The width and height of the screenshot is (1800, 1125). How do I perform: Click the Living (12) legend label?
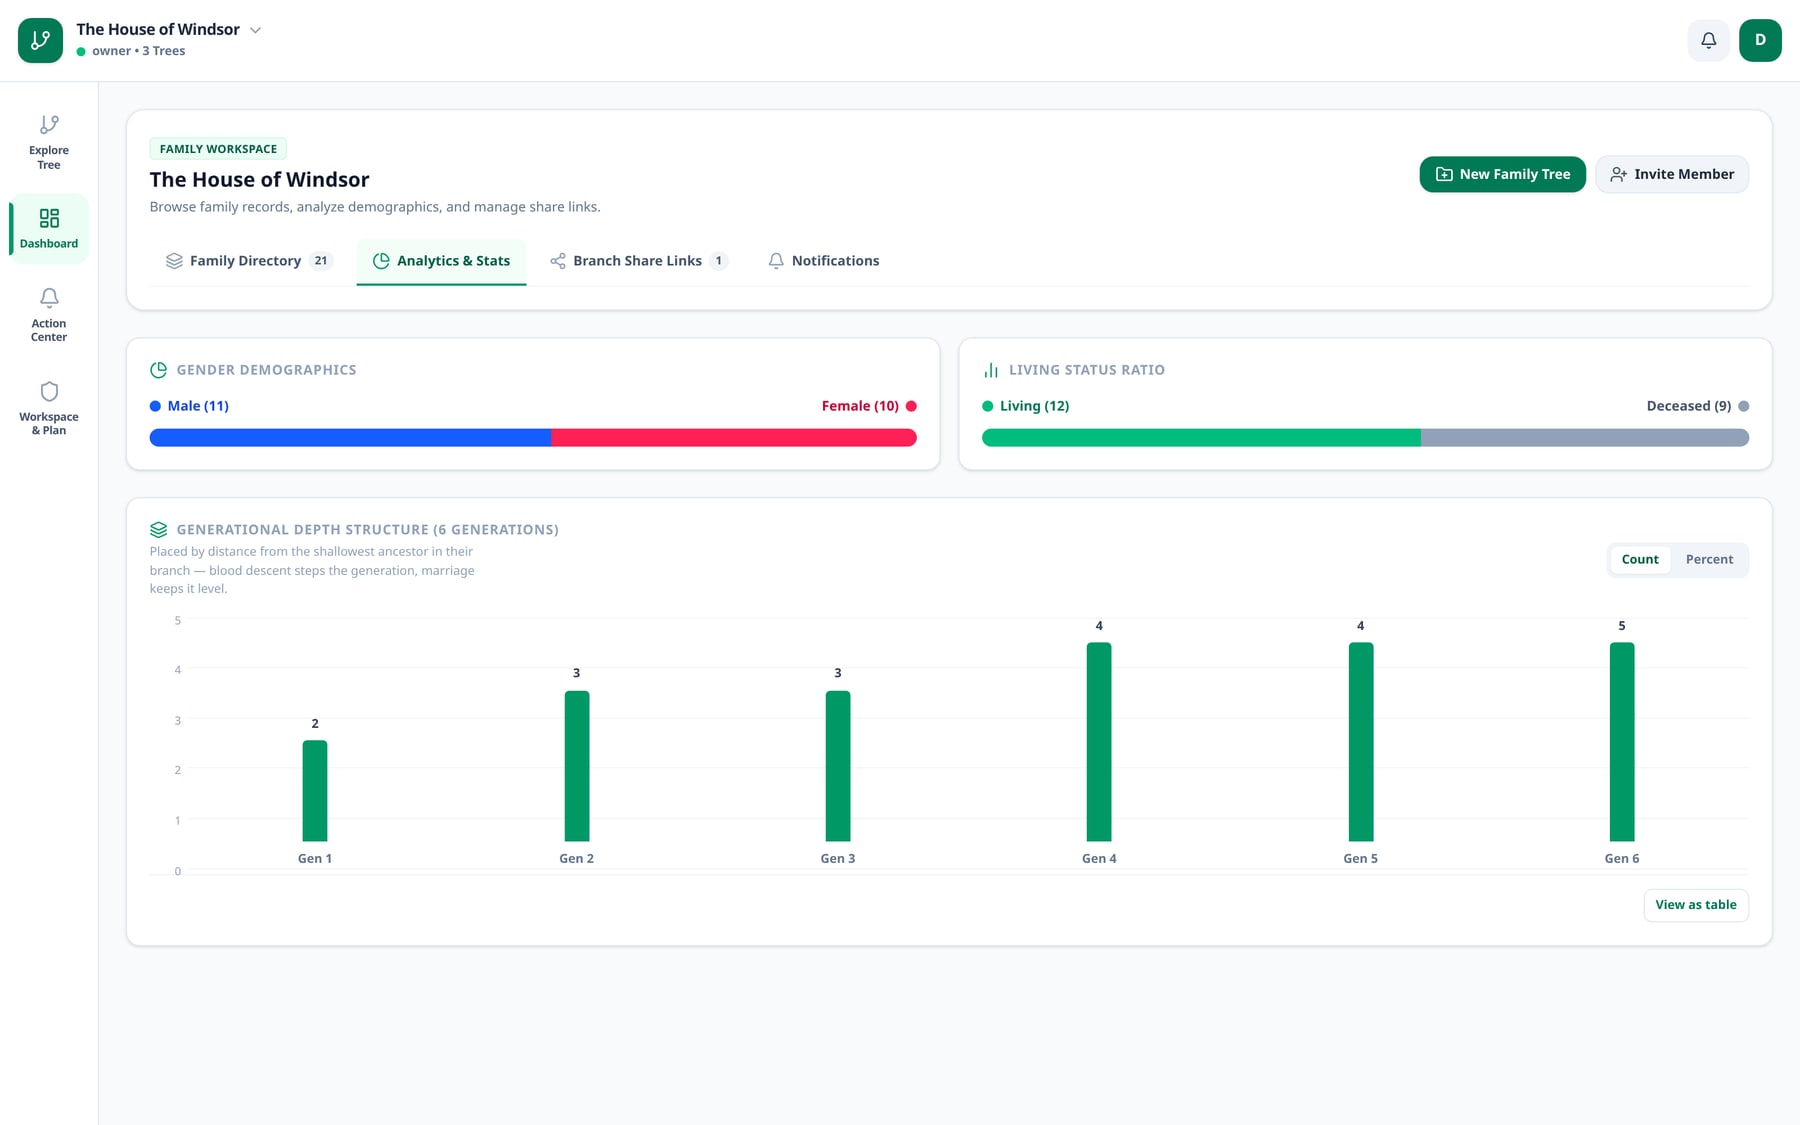pyautogui.click(x=1034, y=406)
